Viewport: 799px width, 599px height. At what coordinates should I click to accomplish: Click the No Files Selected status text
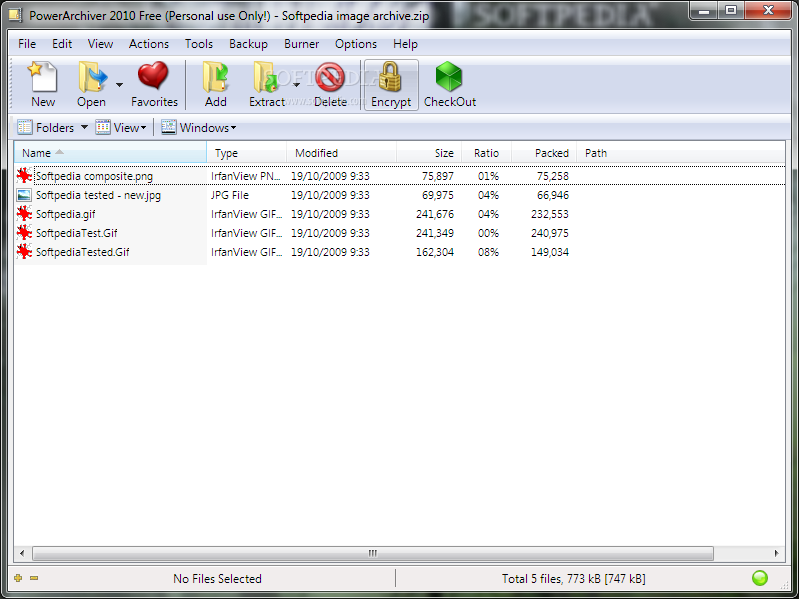pos(217,579)
